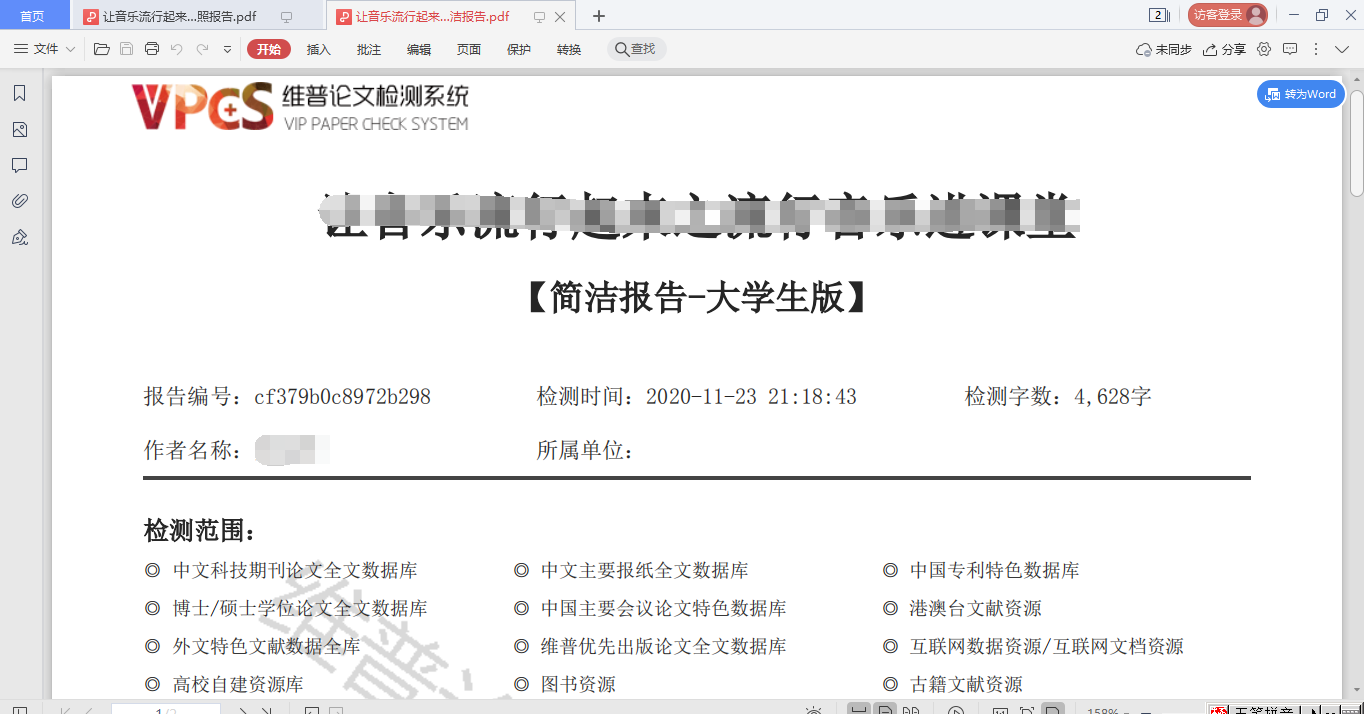Click the 互联网数据资源/互联网文档资源 entry

tap(1047, 647)
